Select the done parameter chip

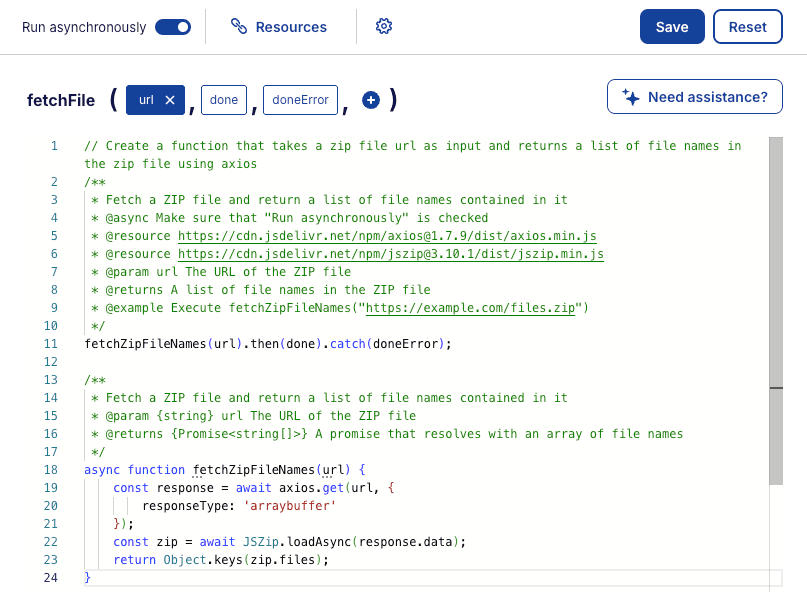coord(223,100)
